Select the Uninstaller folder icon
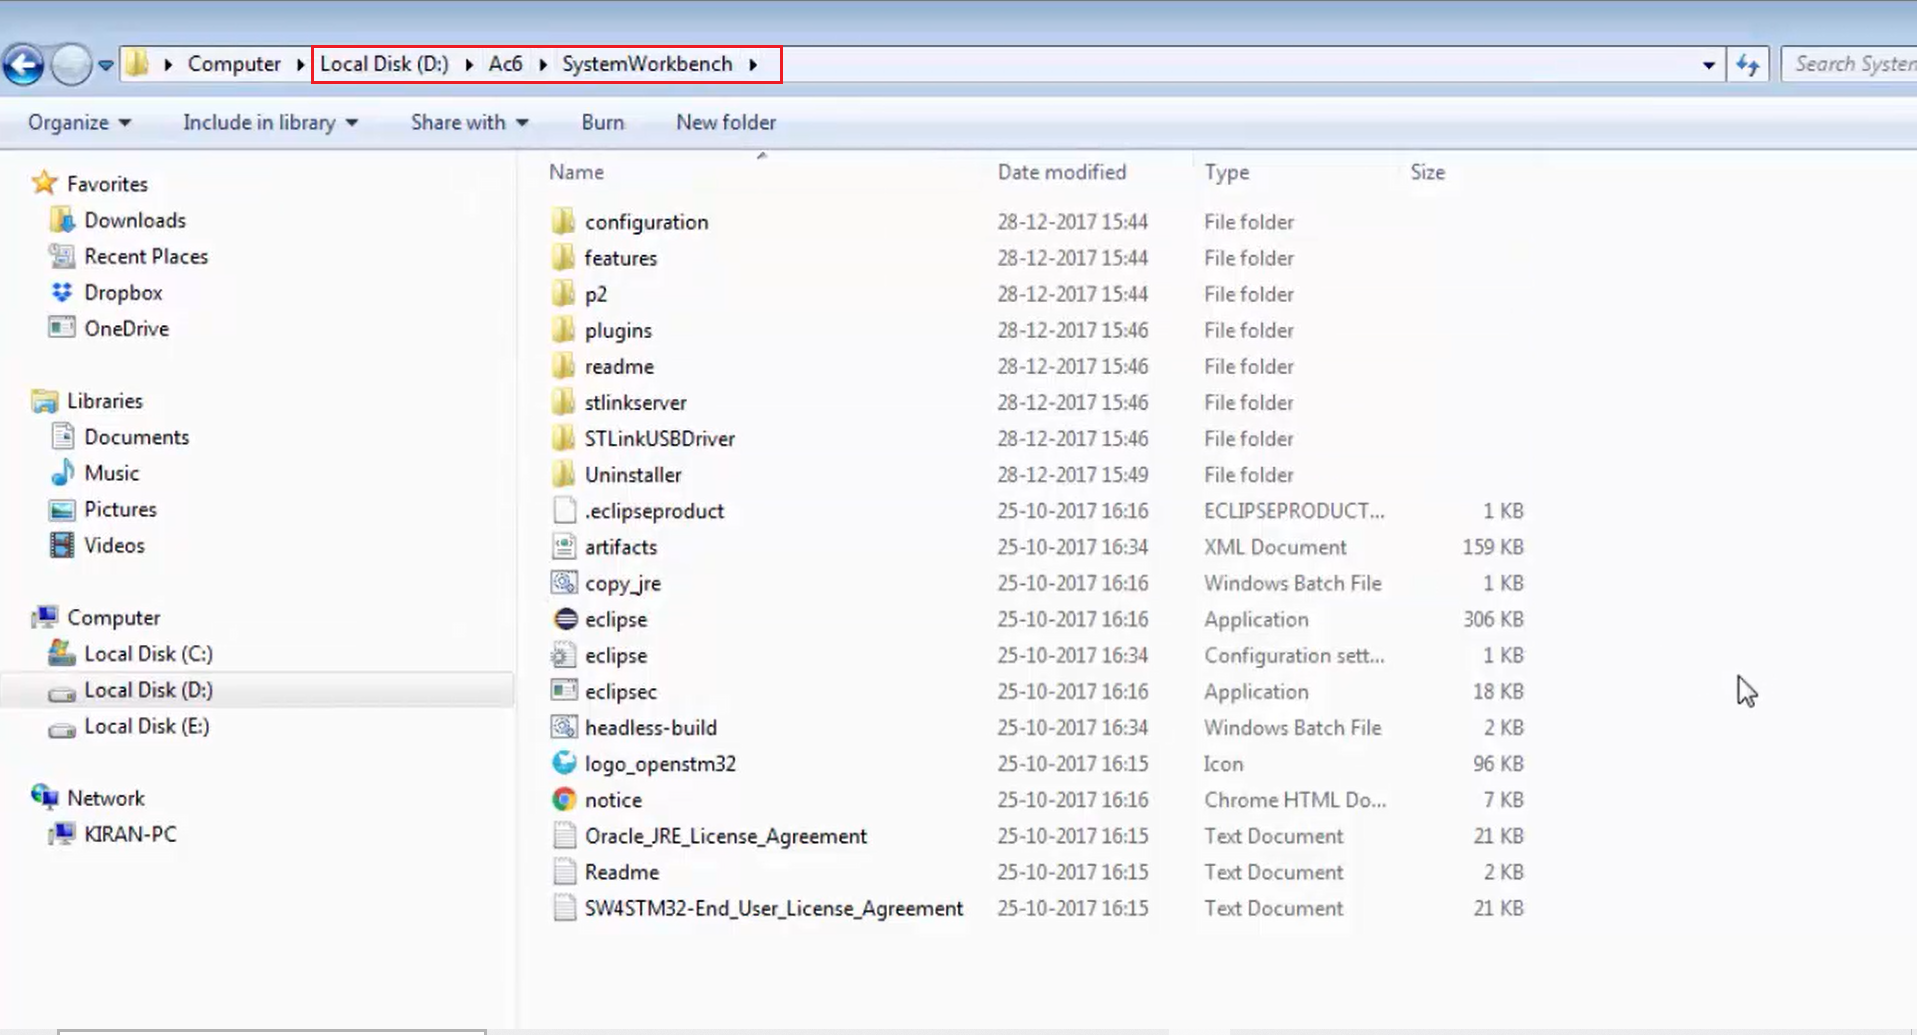Screen dimensions: 1917x1035 564,473
